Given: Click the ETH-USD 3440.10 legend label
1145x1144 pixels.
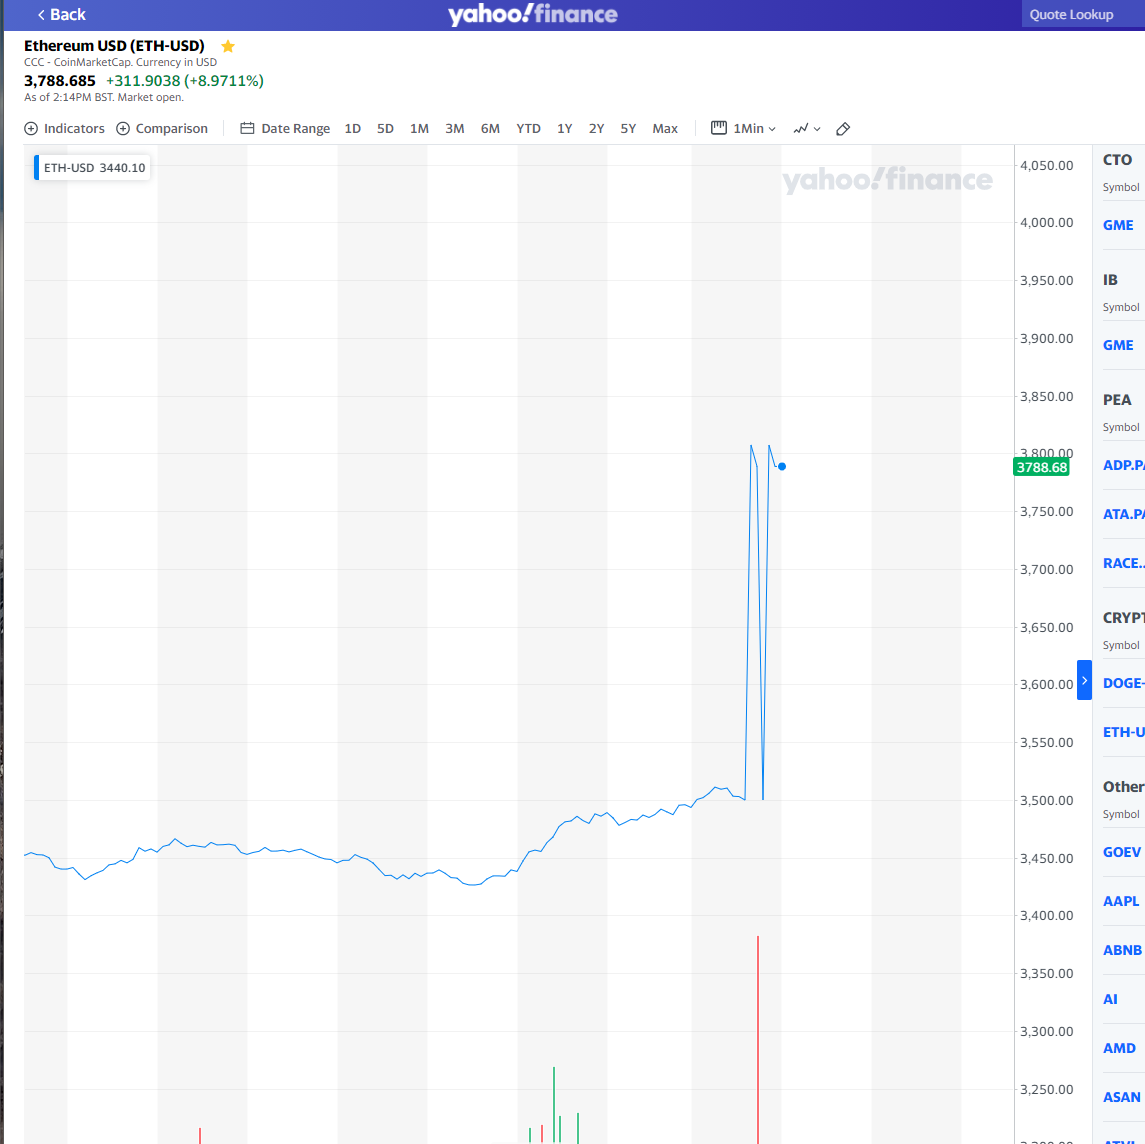Looking at the screenshot, I should tap(93, 168).
